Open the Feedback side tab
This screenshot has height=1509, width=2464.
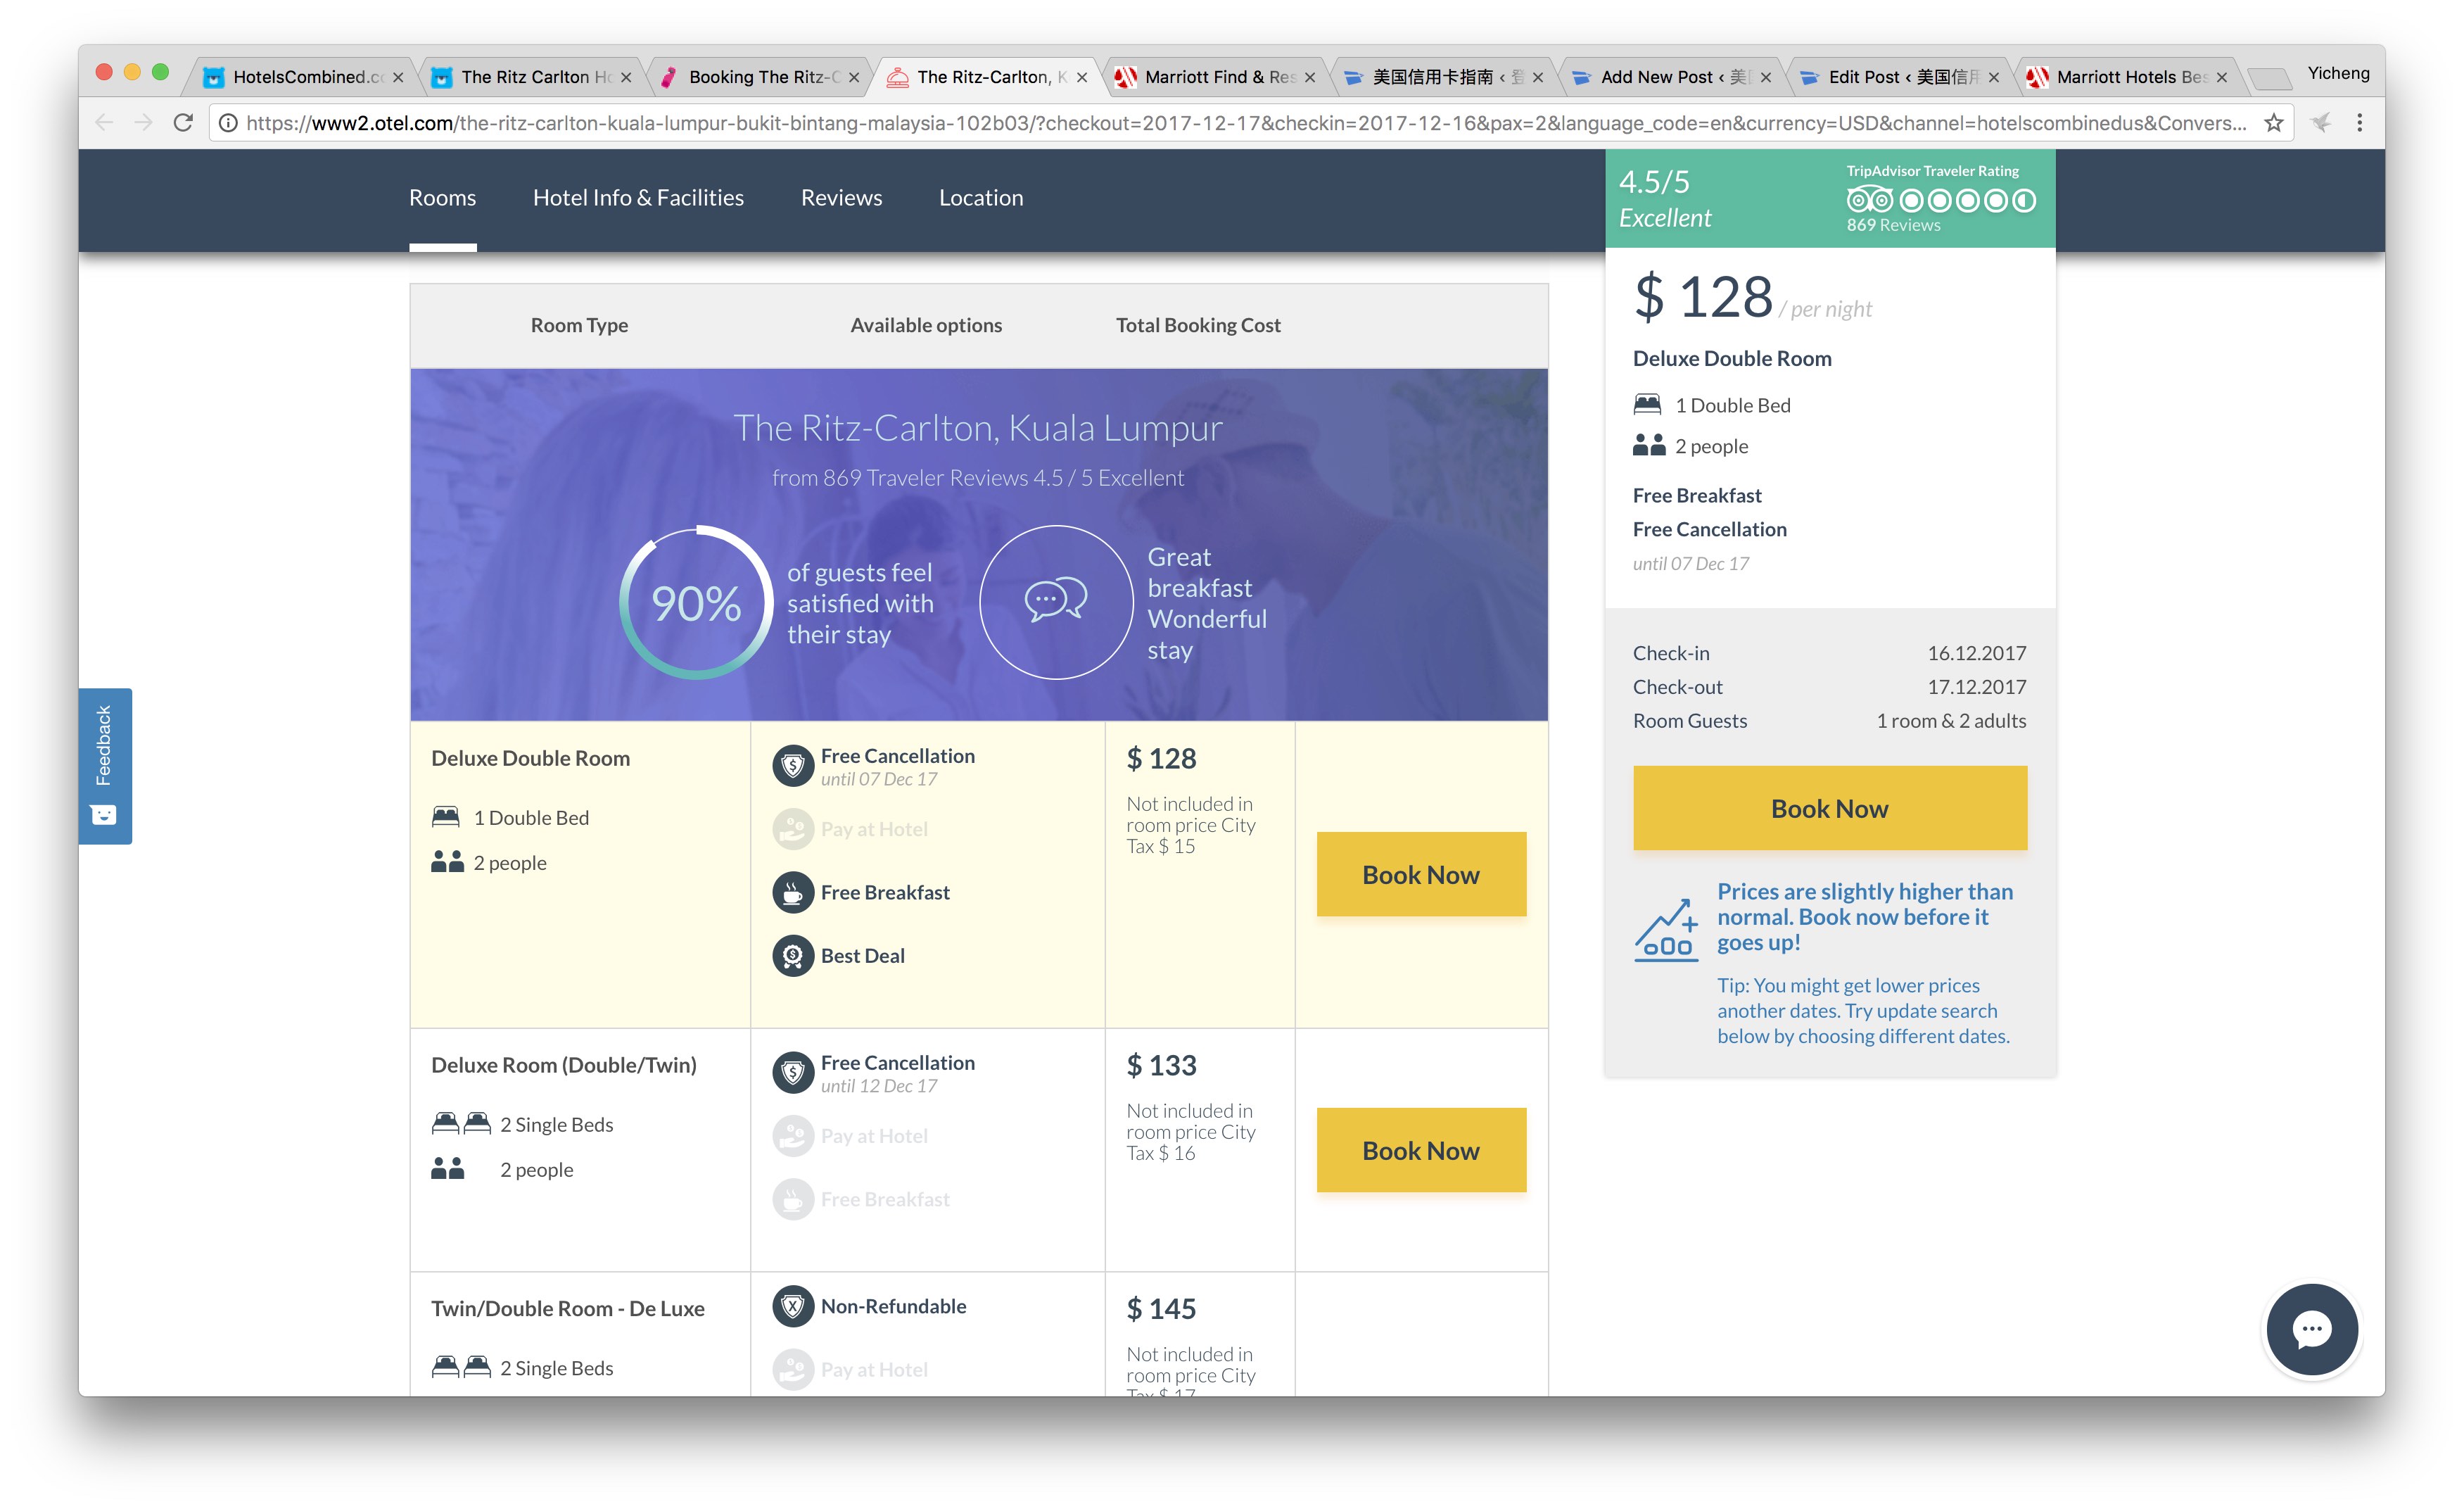pos(105,766)
